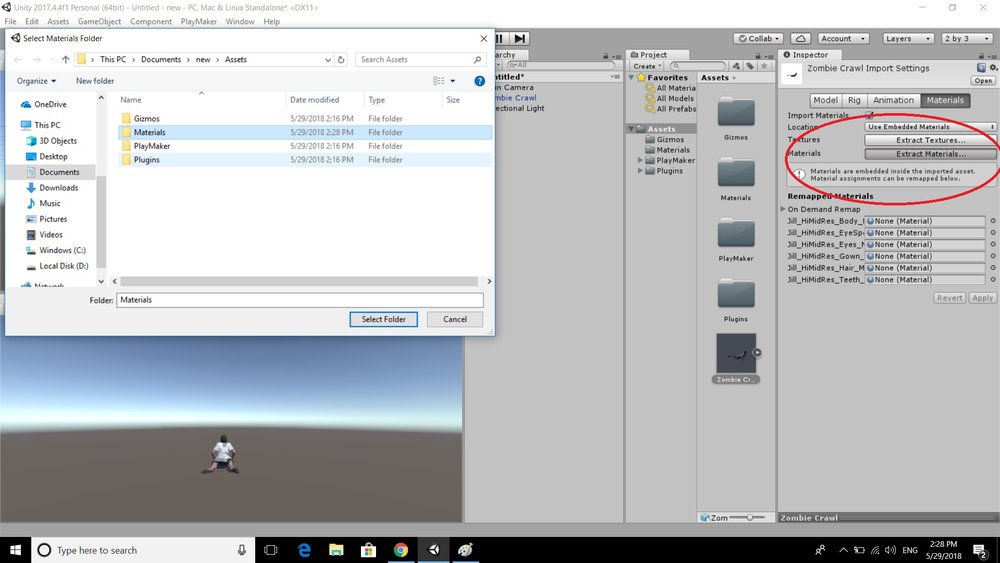Image resolution: width=1000 pixels, height=563 pixels.
Task: Select the Gizmos folder thumbnail in Project
Action: tap(736, 113)
